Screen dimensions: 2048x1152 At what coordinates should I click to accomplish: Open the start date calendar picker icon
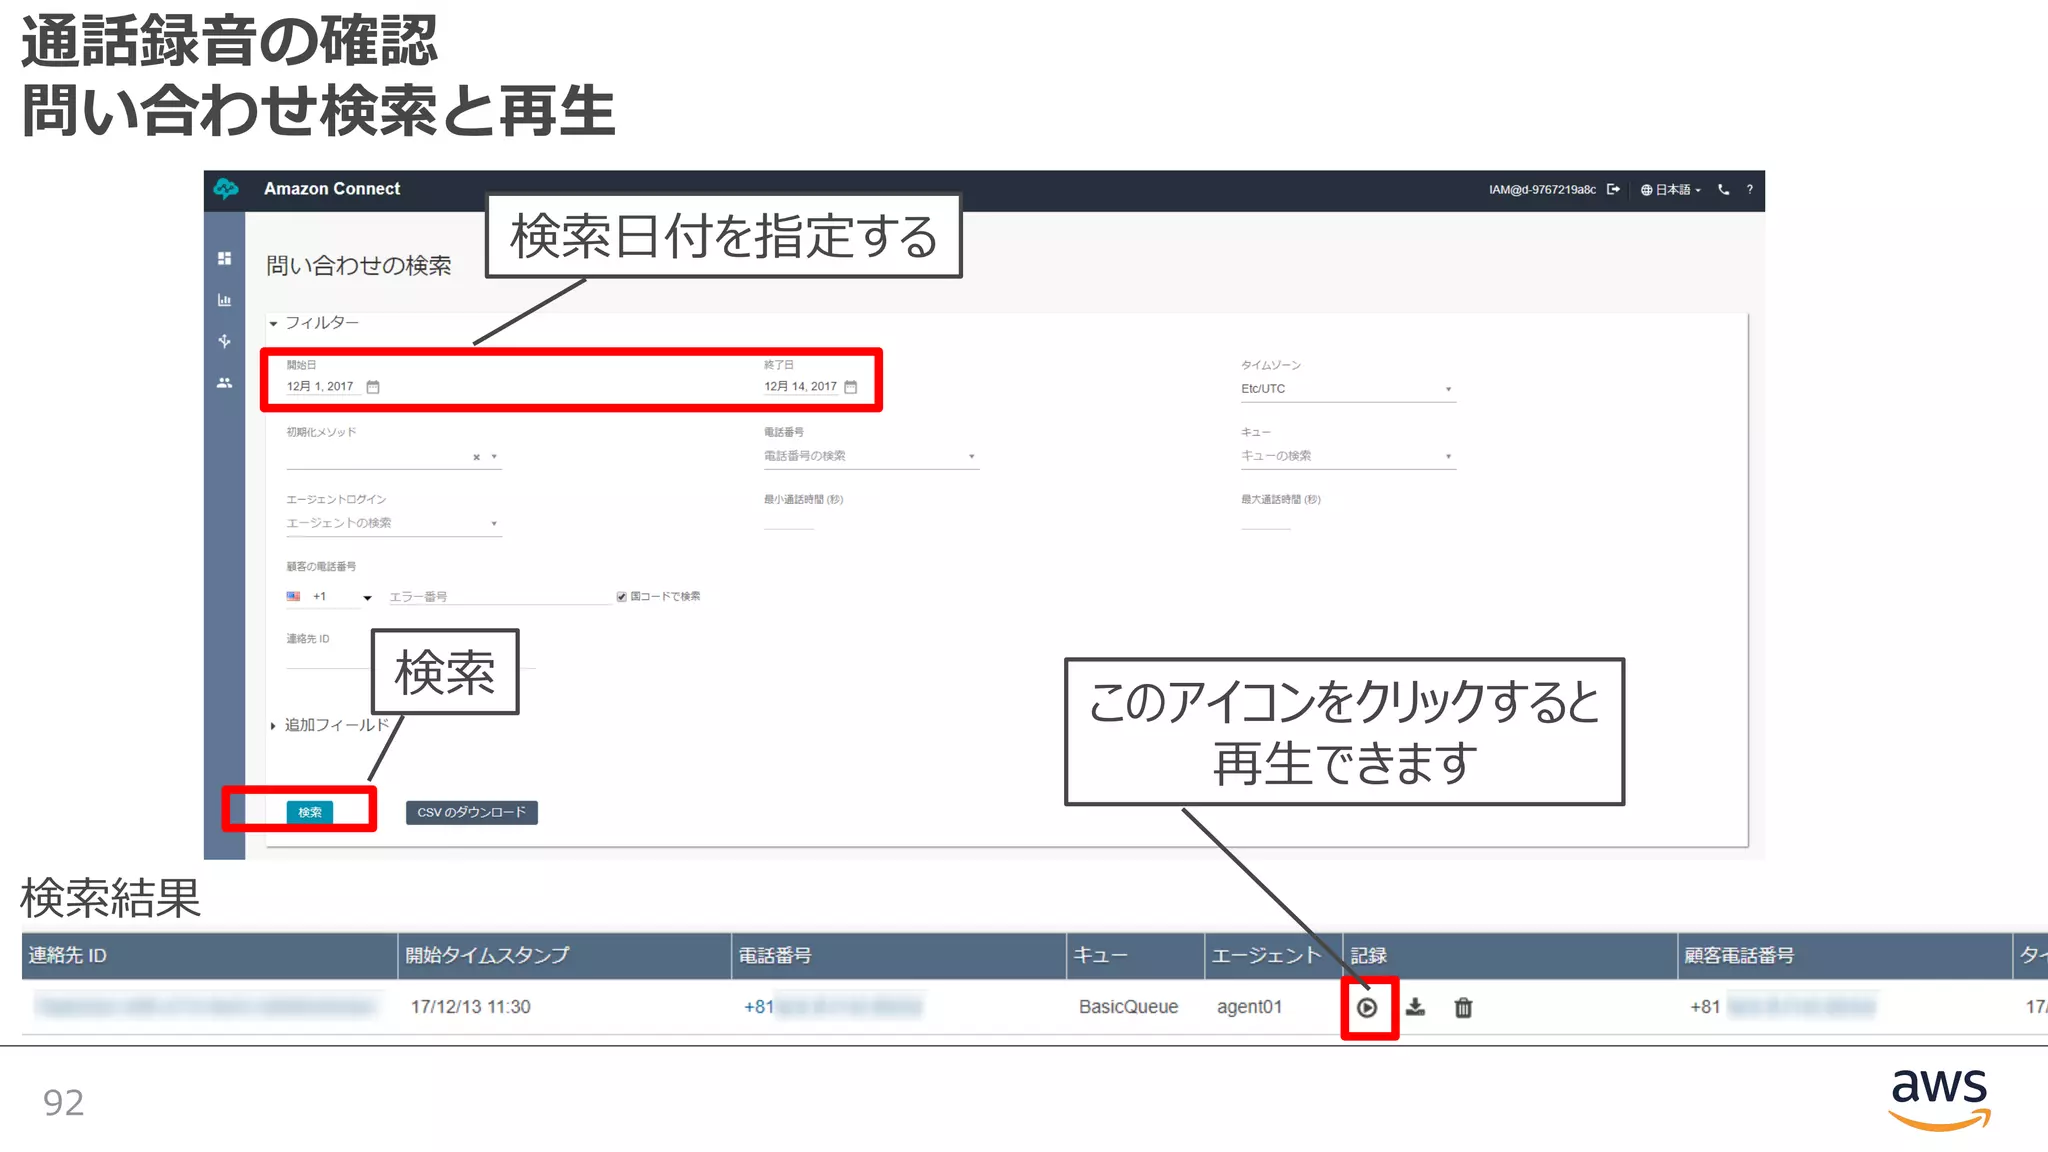(373, 387)
